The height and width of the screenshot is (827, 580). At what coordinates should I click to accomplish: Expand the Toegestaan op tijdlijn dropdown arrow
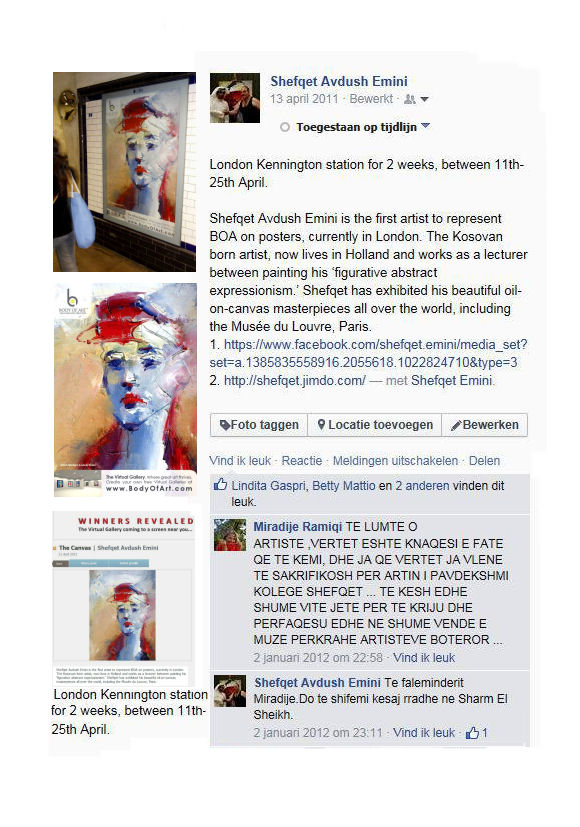click(x=426, y=126)
